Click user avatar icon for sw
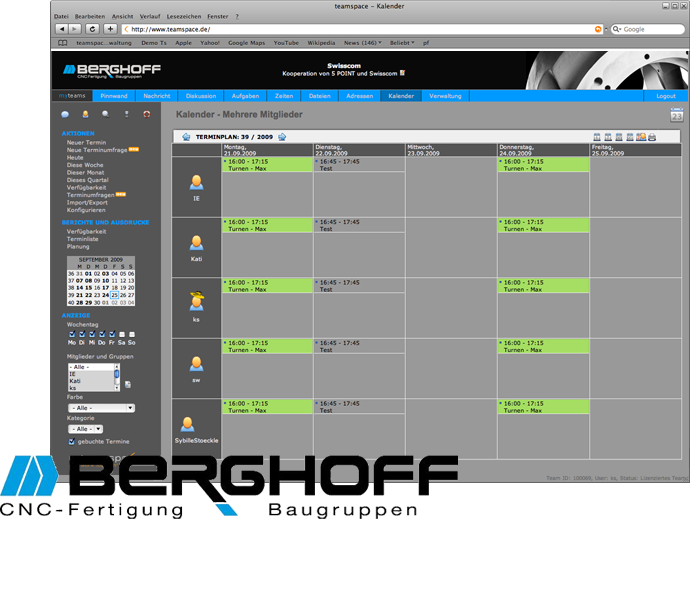690x600 pixels. (196, 364)
